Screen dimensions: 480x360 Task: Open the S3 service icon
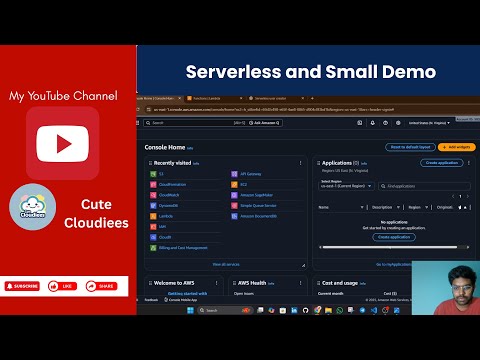point(153,174)
